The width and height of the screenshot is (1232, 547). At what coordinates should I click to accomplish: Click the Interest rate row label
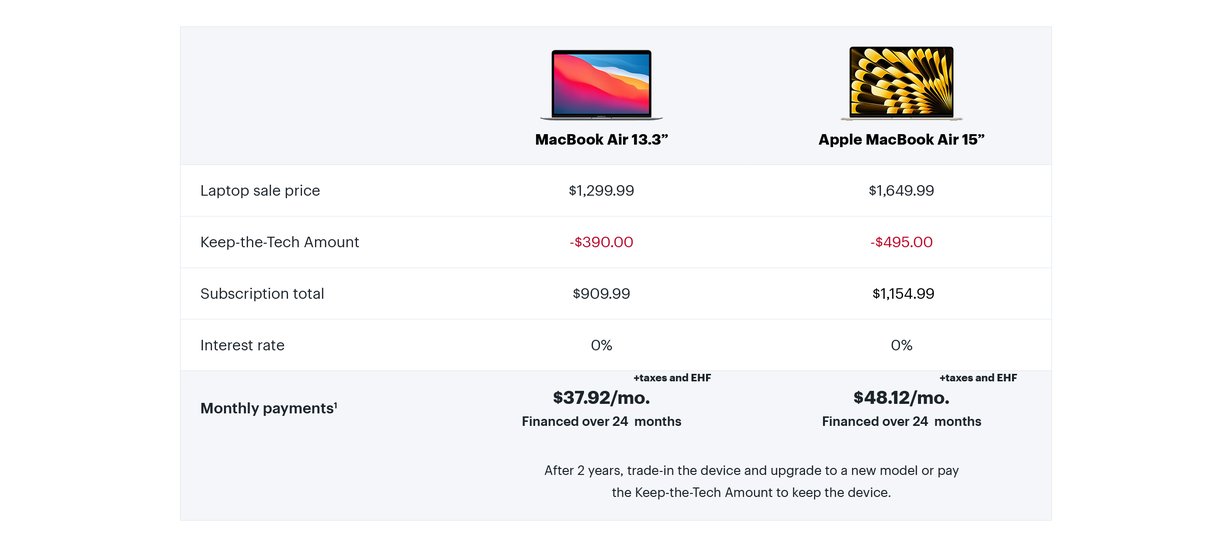[242, 345]
